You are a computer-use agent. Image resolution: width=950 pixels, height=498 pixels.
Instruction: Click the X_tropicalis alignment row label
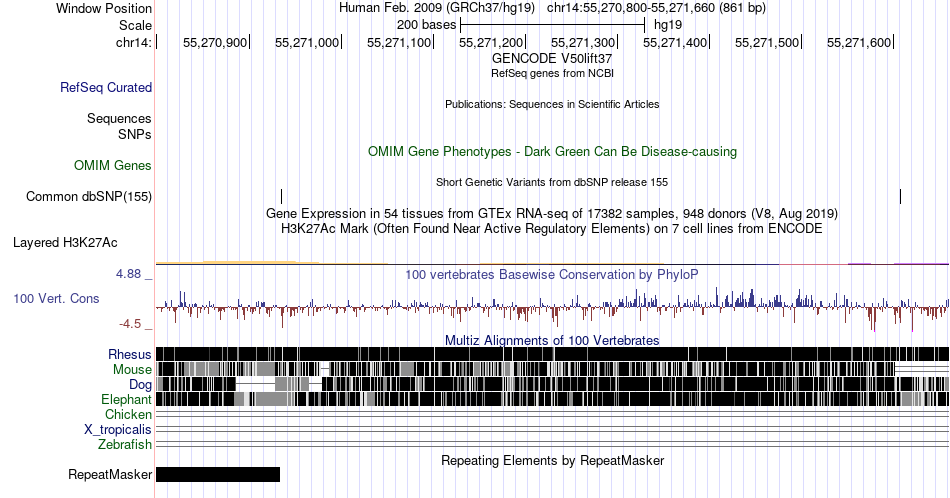(x=118, y=429)
